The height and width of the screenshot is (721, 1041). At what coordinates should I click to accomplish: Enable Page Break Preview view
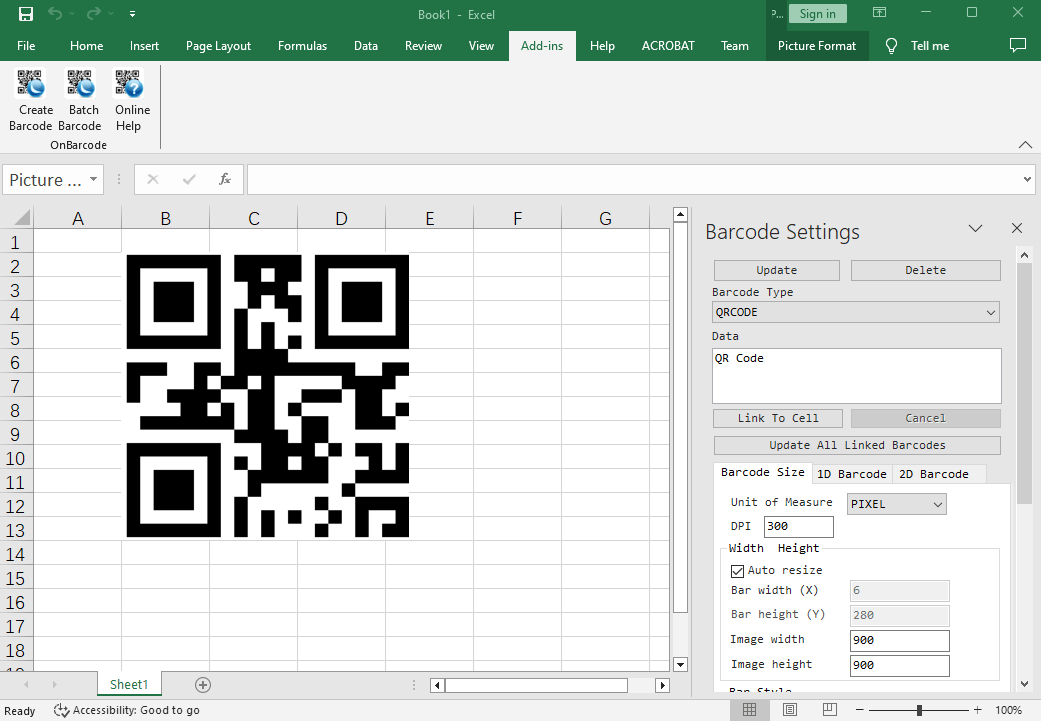[x=829, y=709]
